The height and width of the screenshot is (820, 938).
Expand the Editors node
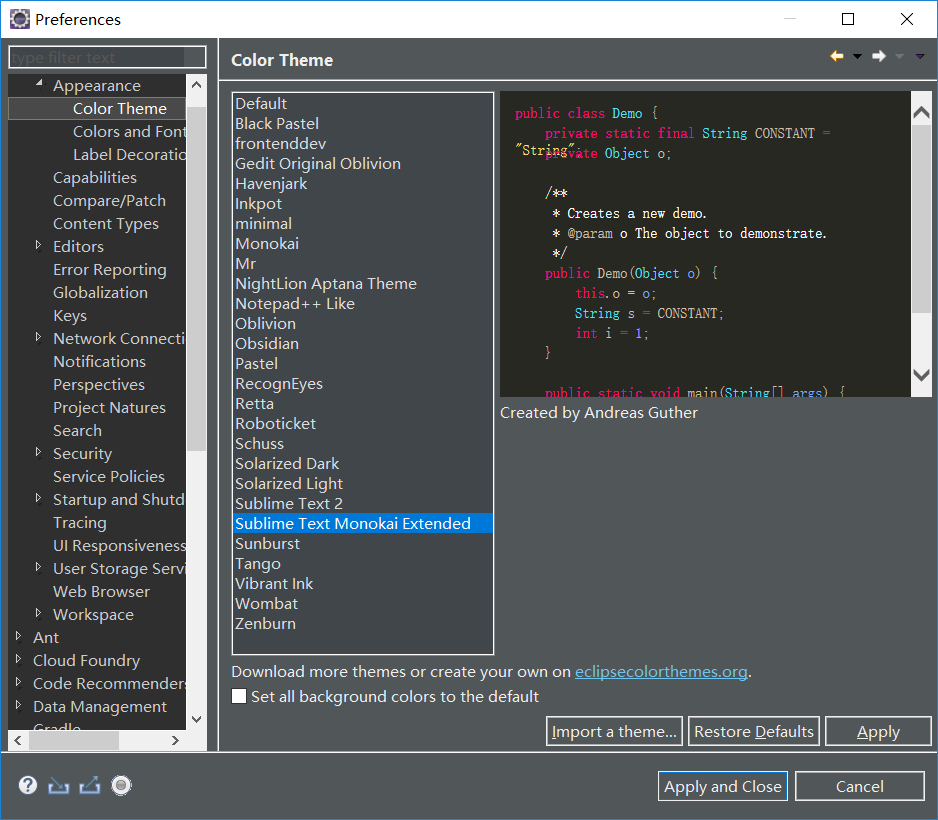(x=38, y=245)
